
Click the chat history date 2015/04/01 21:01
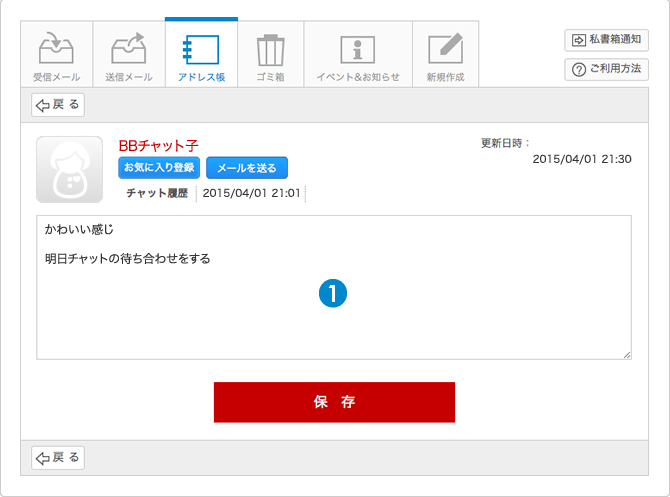(251, 193)
